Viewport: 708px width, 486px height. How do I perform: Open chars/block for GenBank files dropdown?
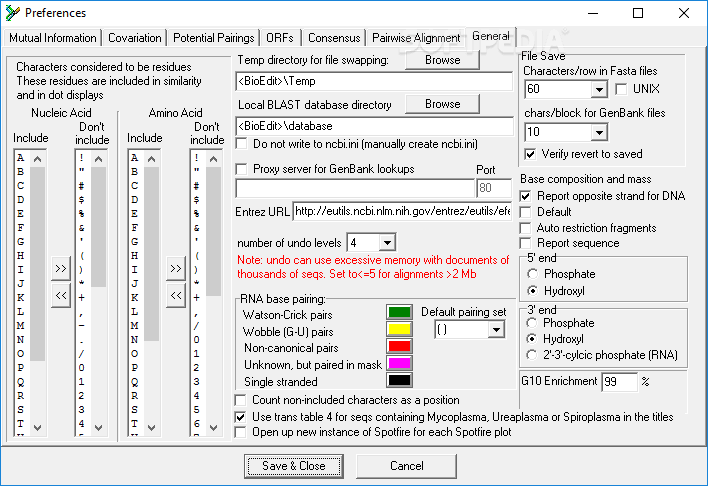599,133
